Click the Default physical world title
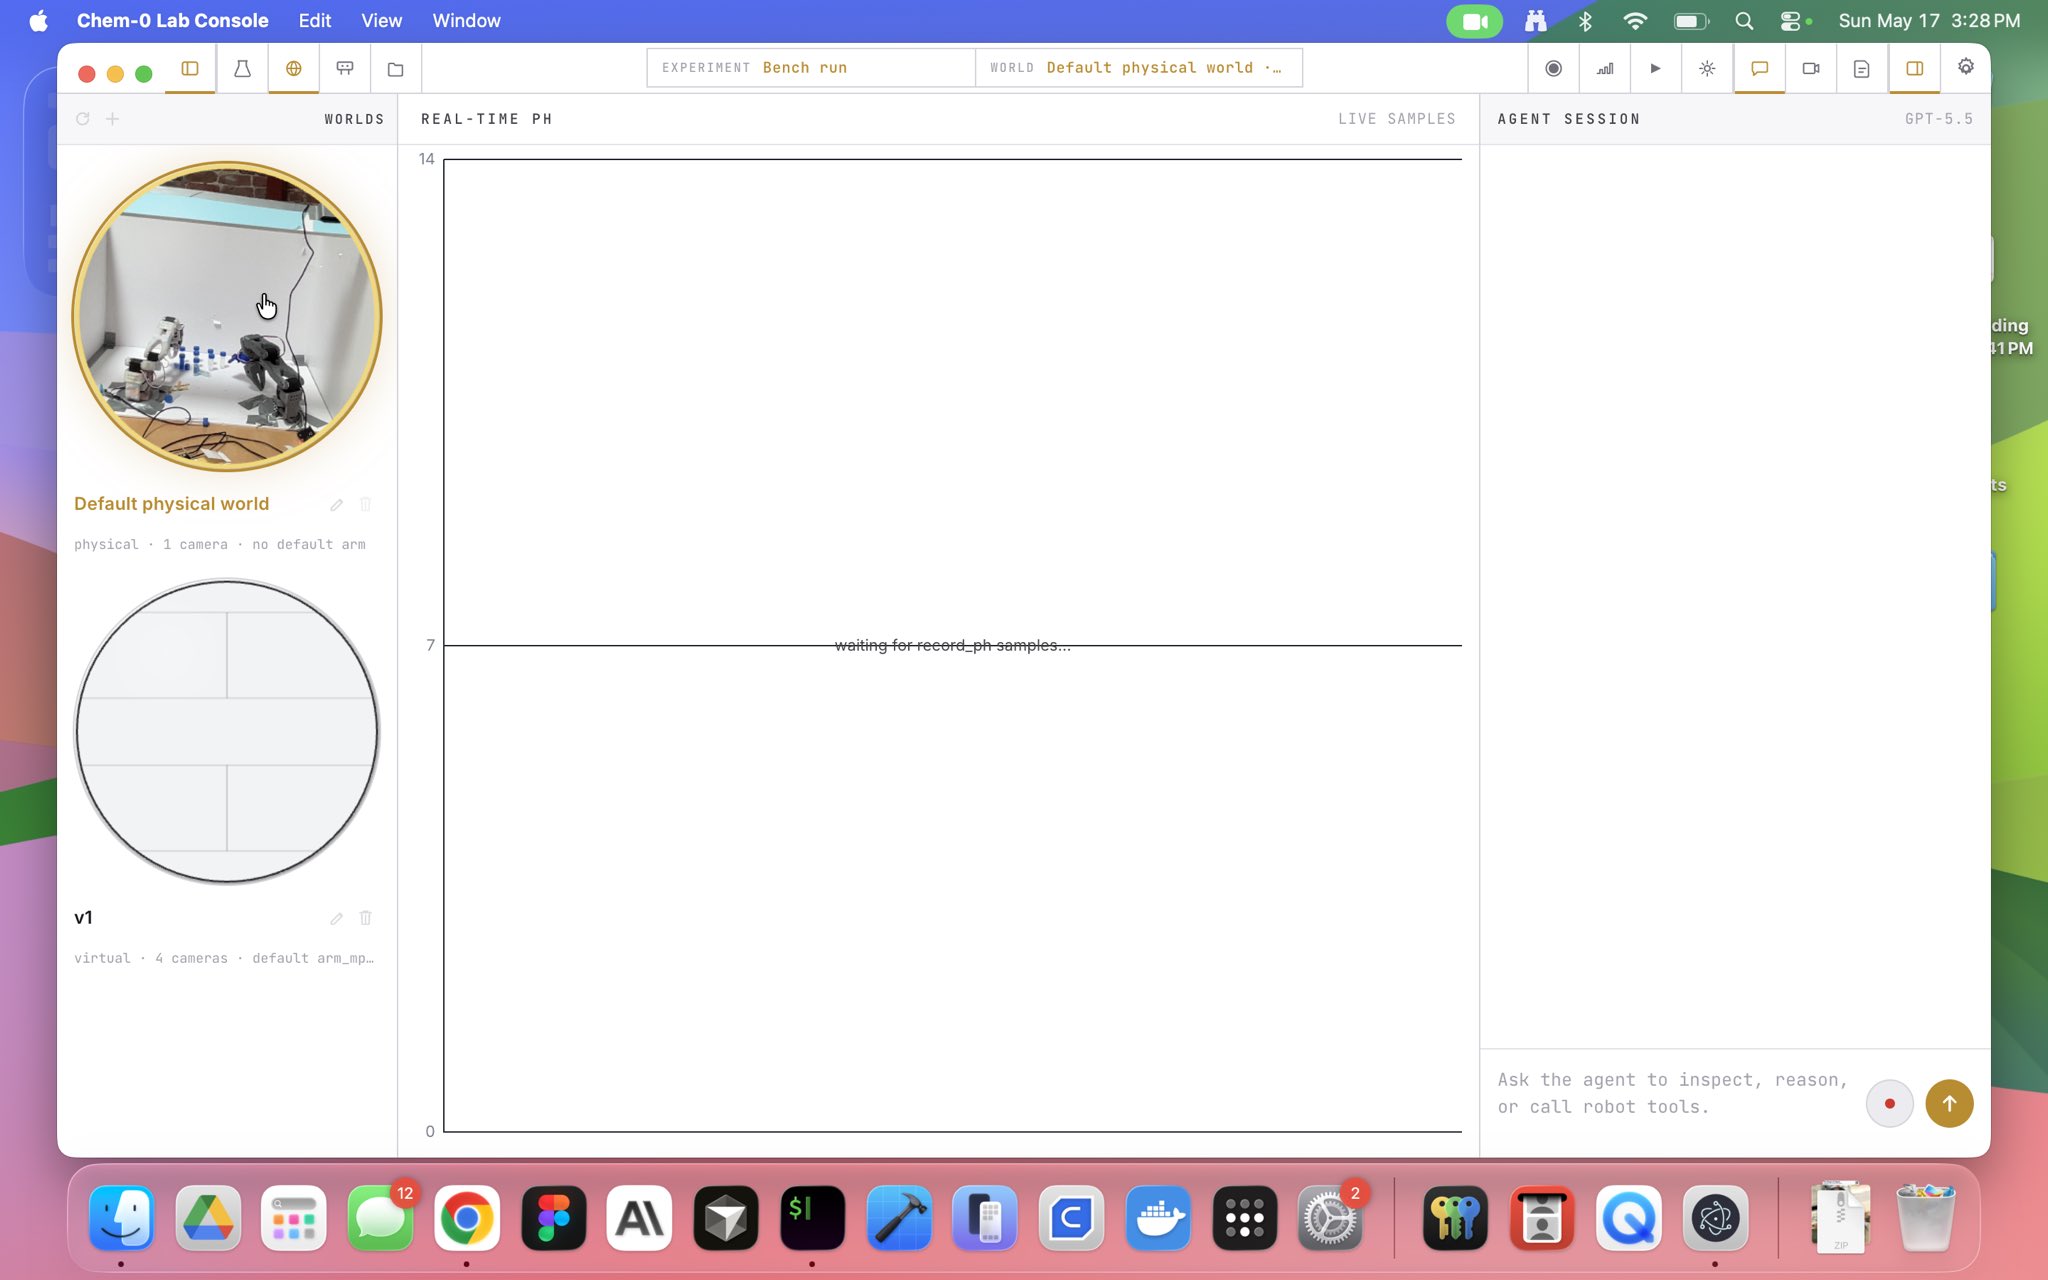Viewport: 2048px width, 1280px height. click(172, 504)
